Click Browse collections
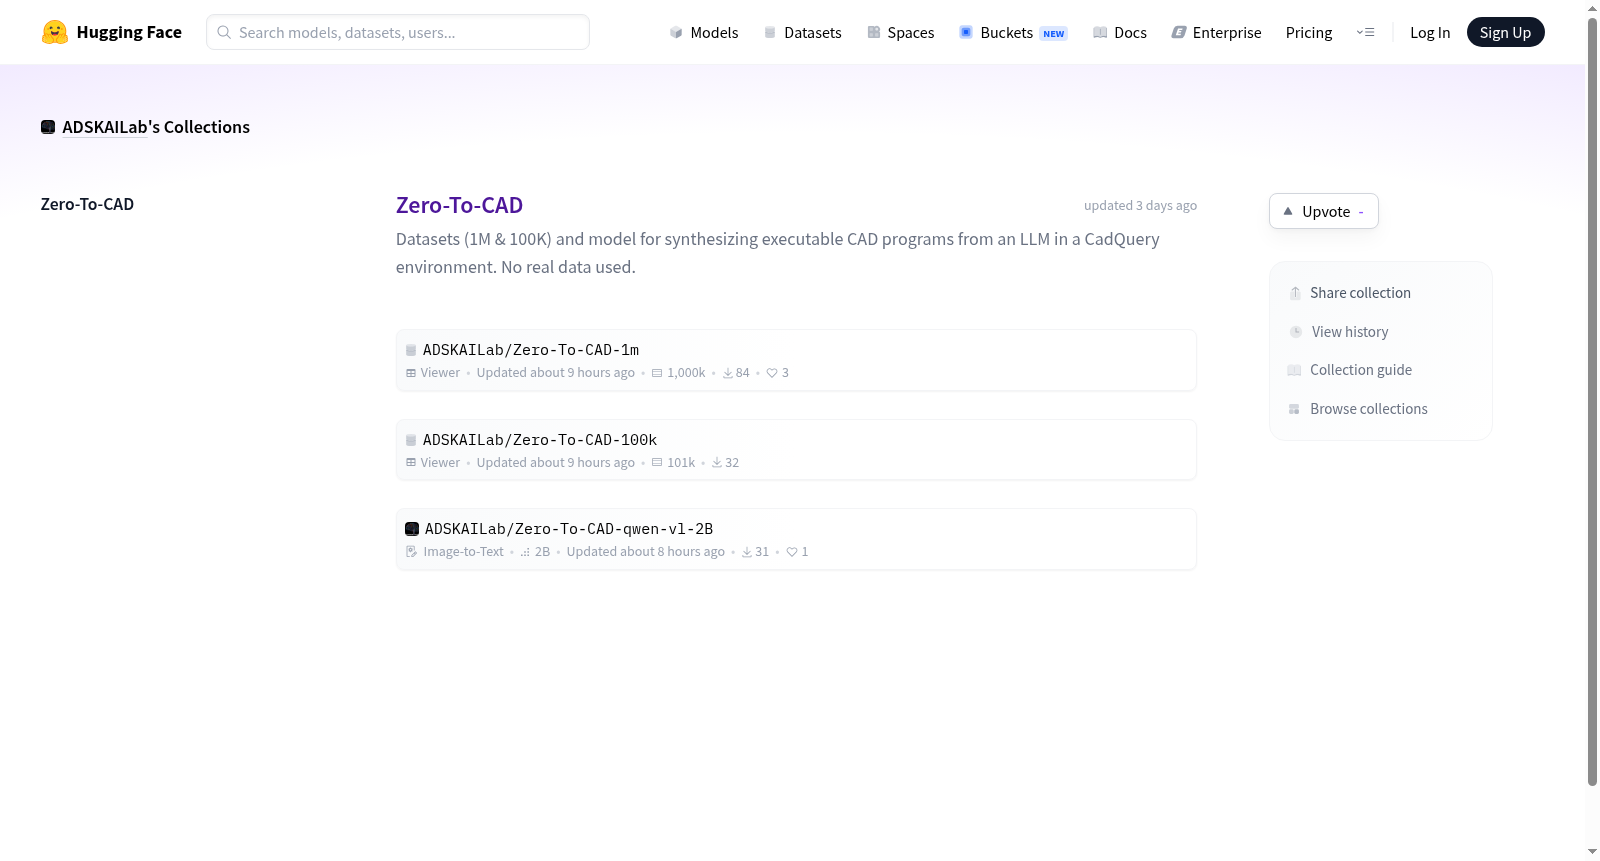Viewport: 1600px width, 861px height. tap(1369, 409)
